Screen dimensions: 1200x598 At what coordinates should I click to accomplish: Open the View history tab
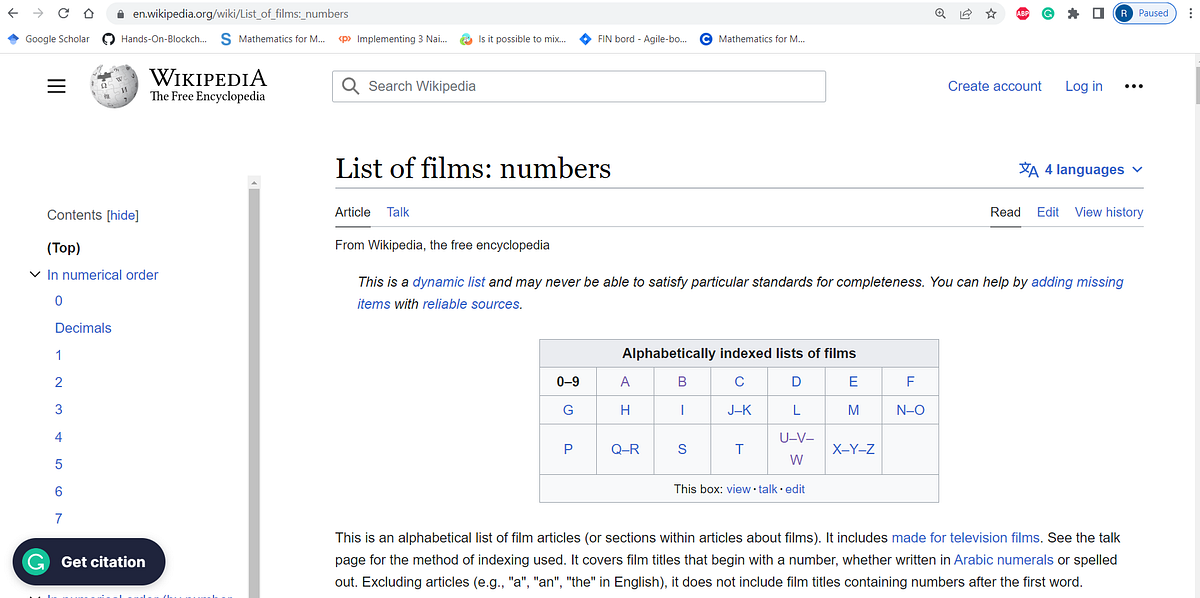(1108, 212)
